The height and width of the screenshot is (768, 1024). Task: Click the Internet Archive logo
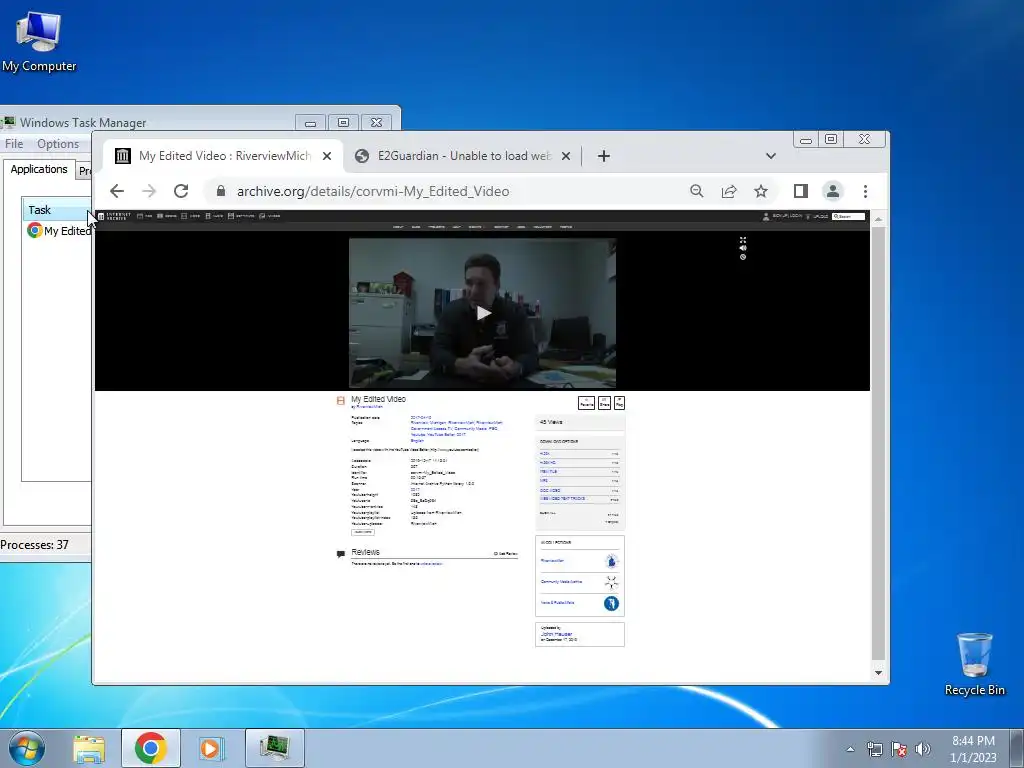pos(114,216)
